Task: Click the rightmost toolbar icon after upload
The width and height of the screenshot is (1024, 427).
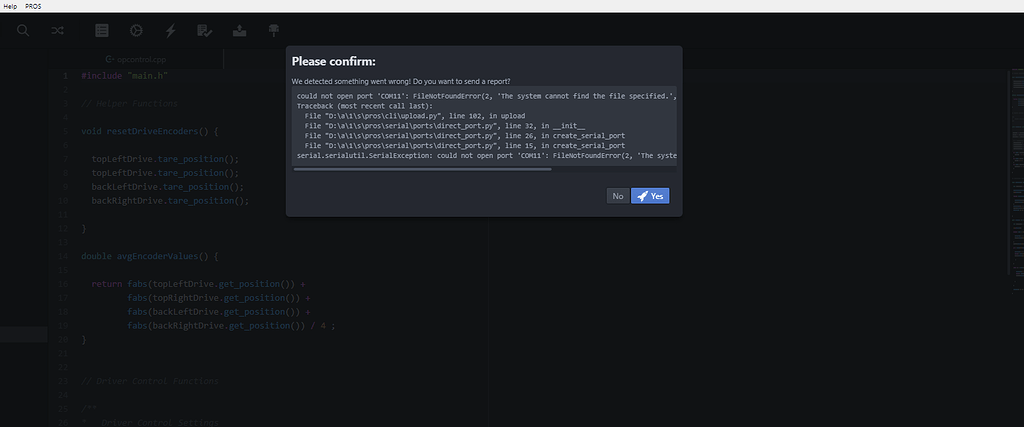Action: pos(273,31)
